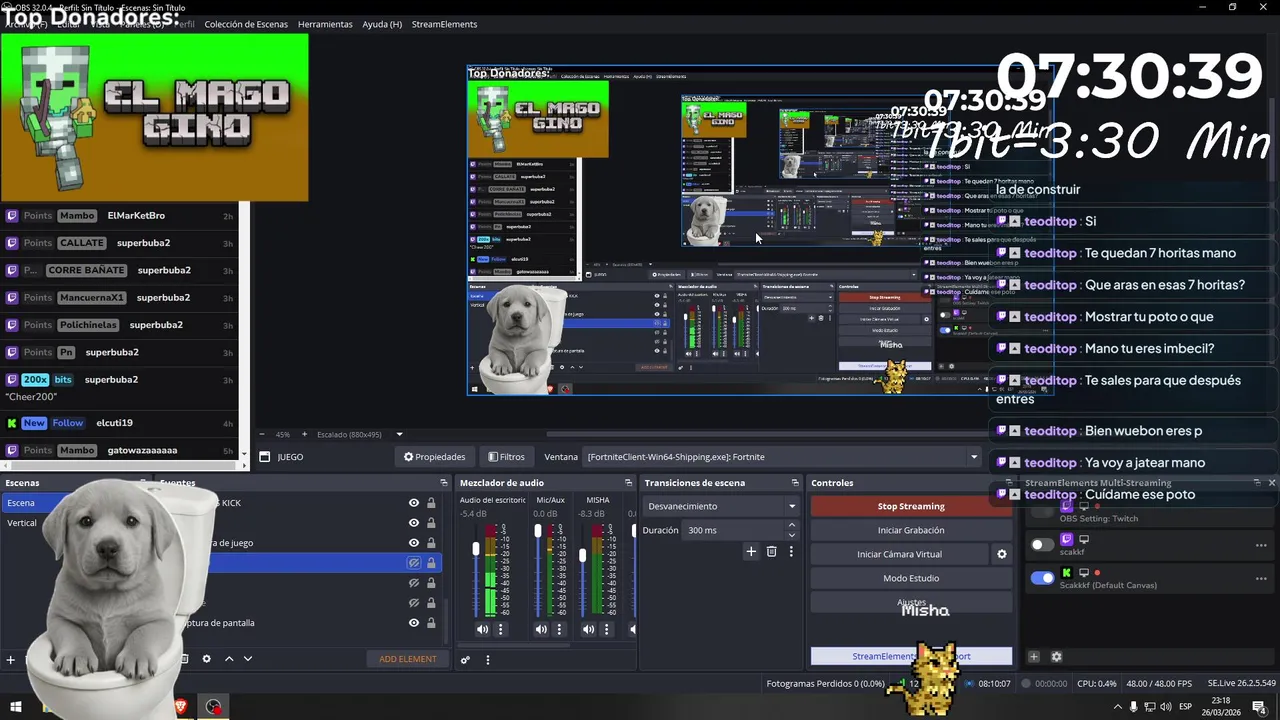This screenshot has width=1280, height=720.
Task: Hide the KICK source using eye
Action: coord(414,503)
